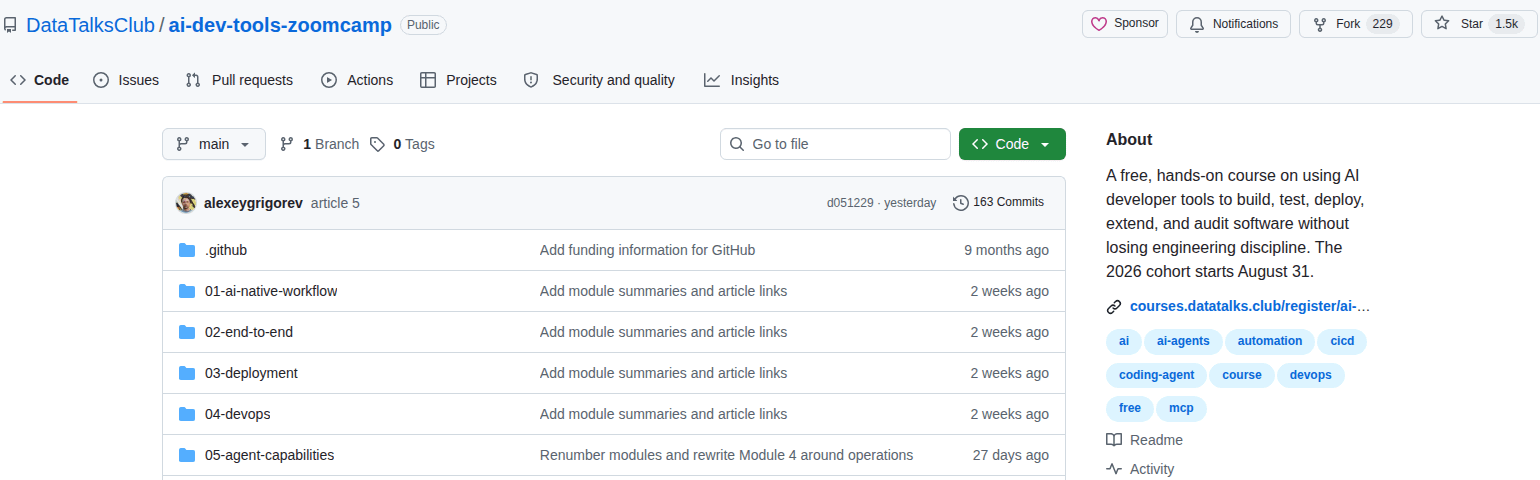The width and height of the screenshot is (1540, 480).
Task: Open the 02-end-to-end folder
Action: tap(249, 332)
